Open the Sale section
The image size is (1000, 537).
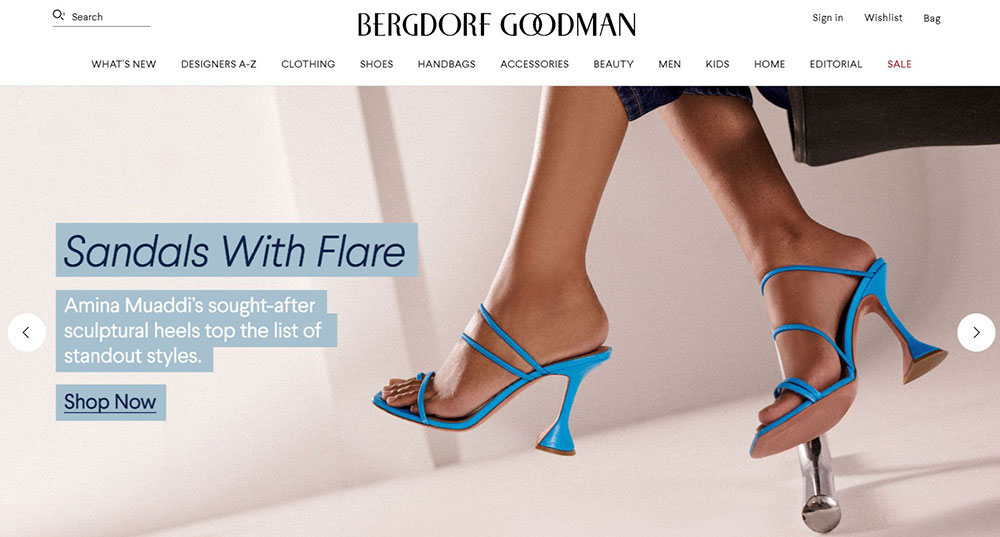pos(899,64)
